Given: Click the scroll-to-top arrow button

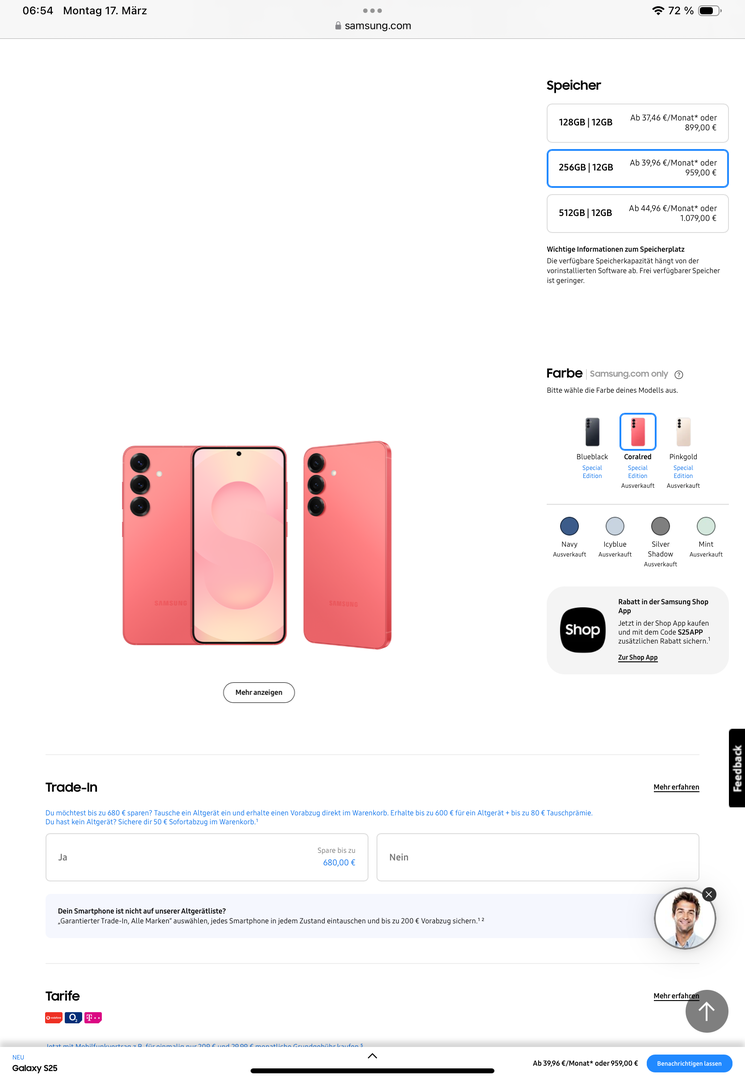Looking at the screenshot, I should point(706,1011).
